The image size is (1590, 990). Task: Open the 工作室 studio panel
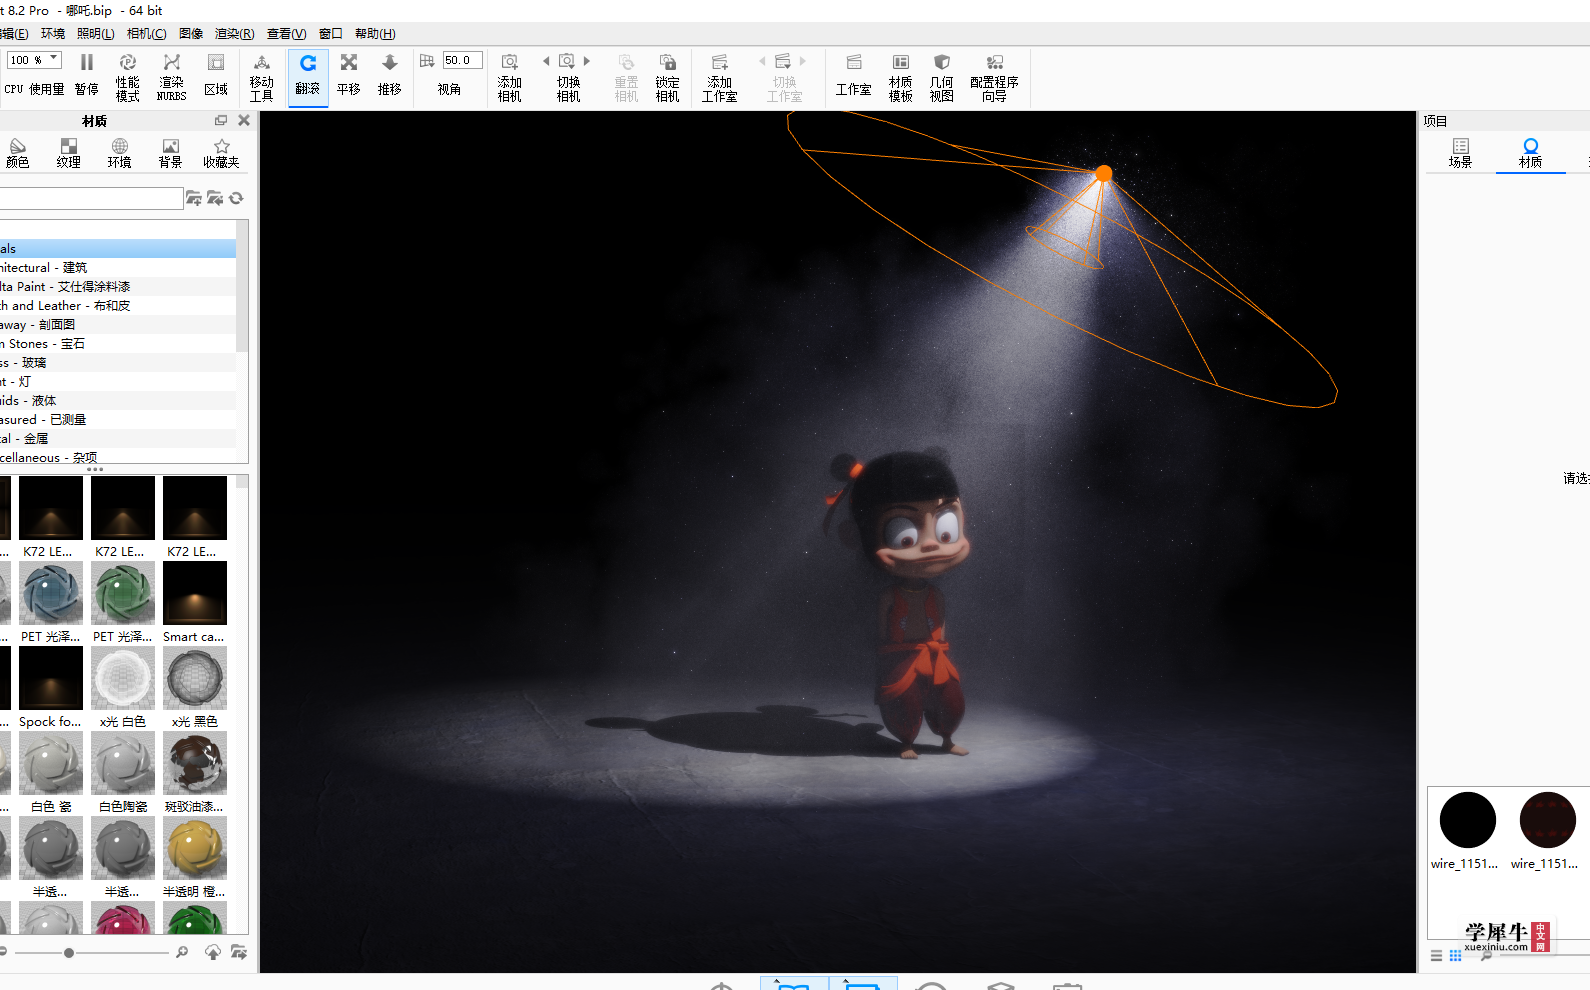[x=854, y=76]
